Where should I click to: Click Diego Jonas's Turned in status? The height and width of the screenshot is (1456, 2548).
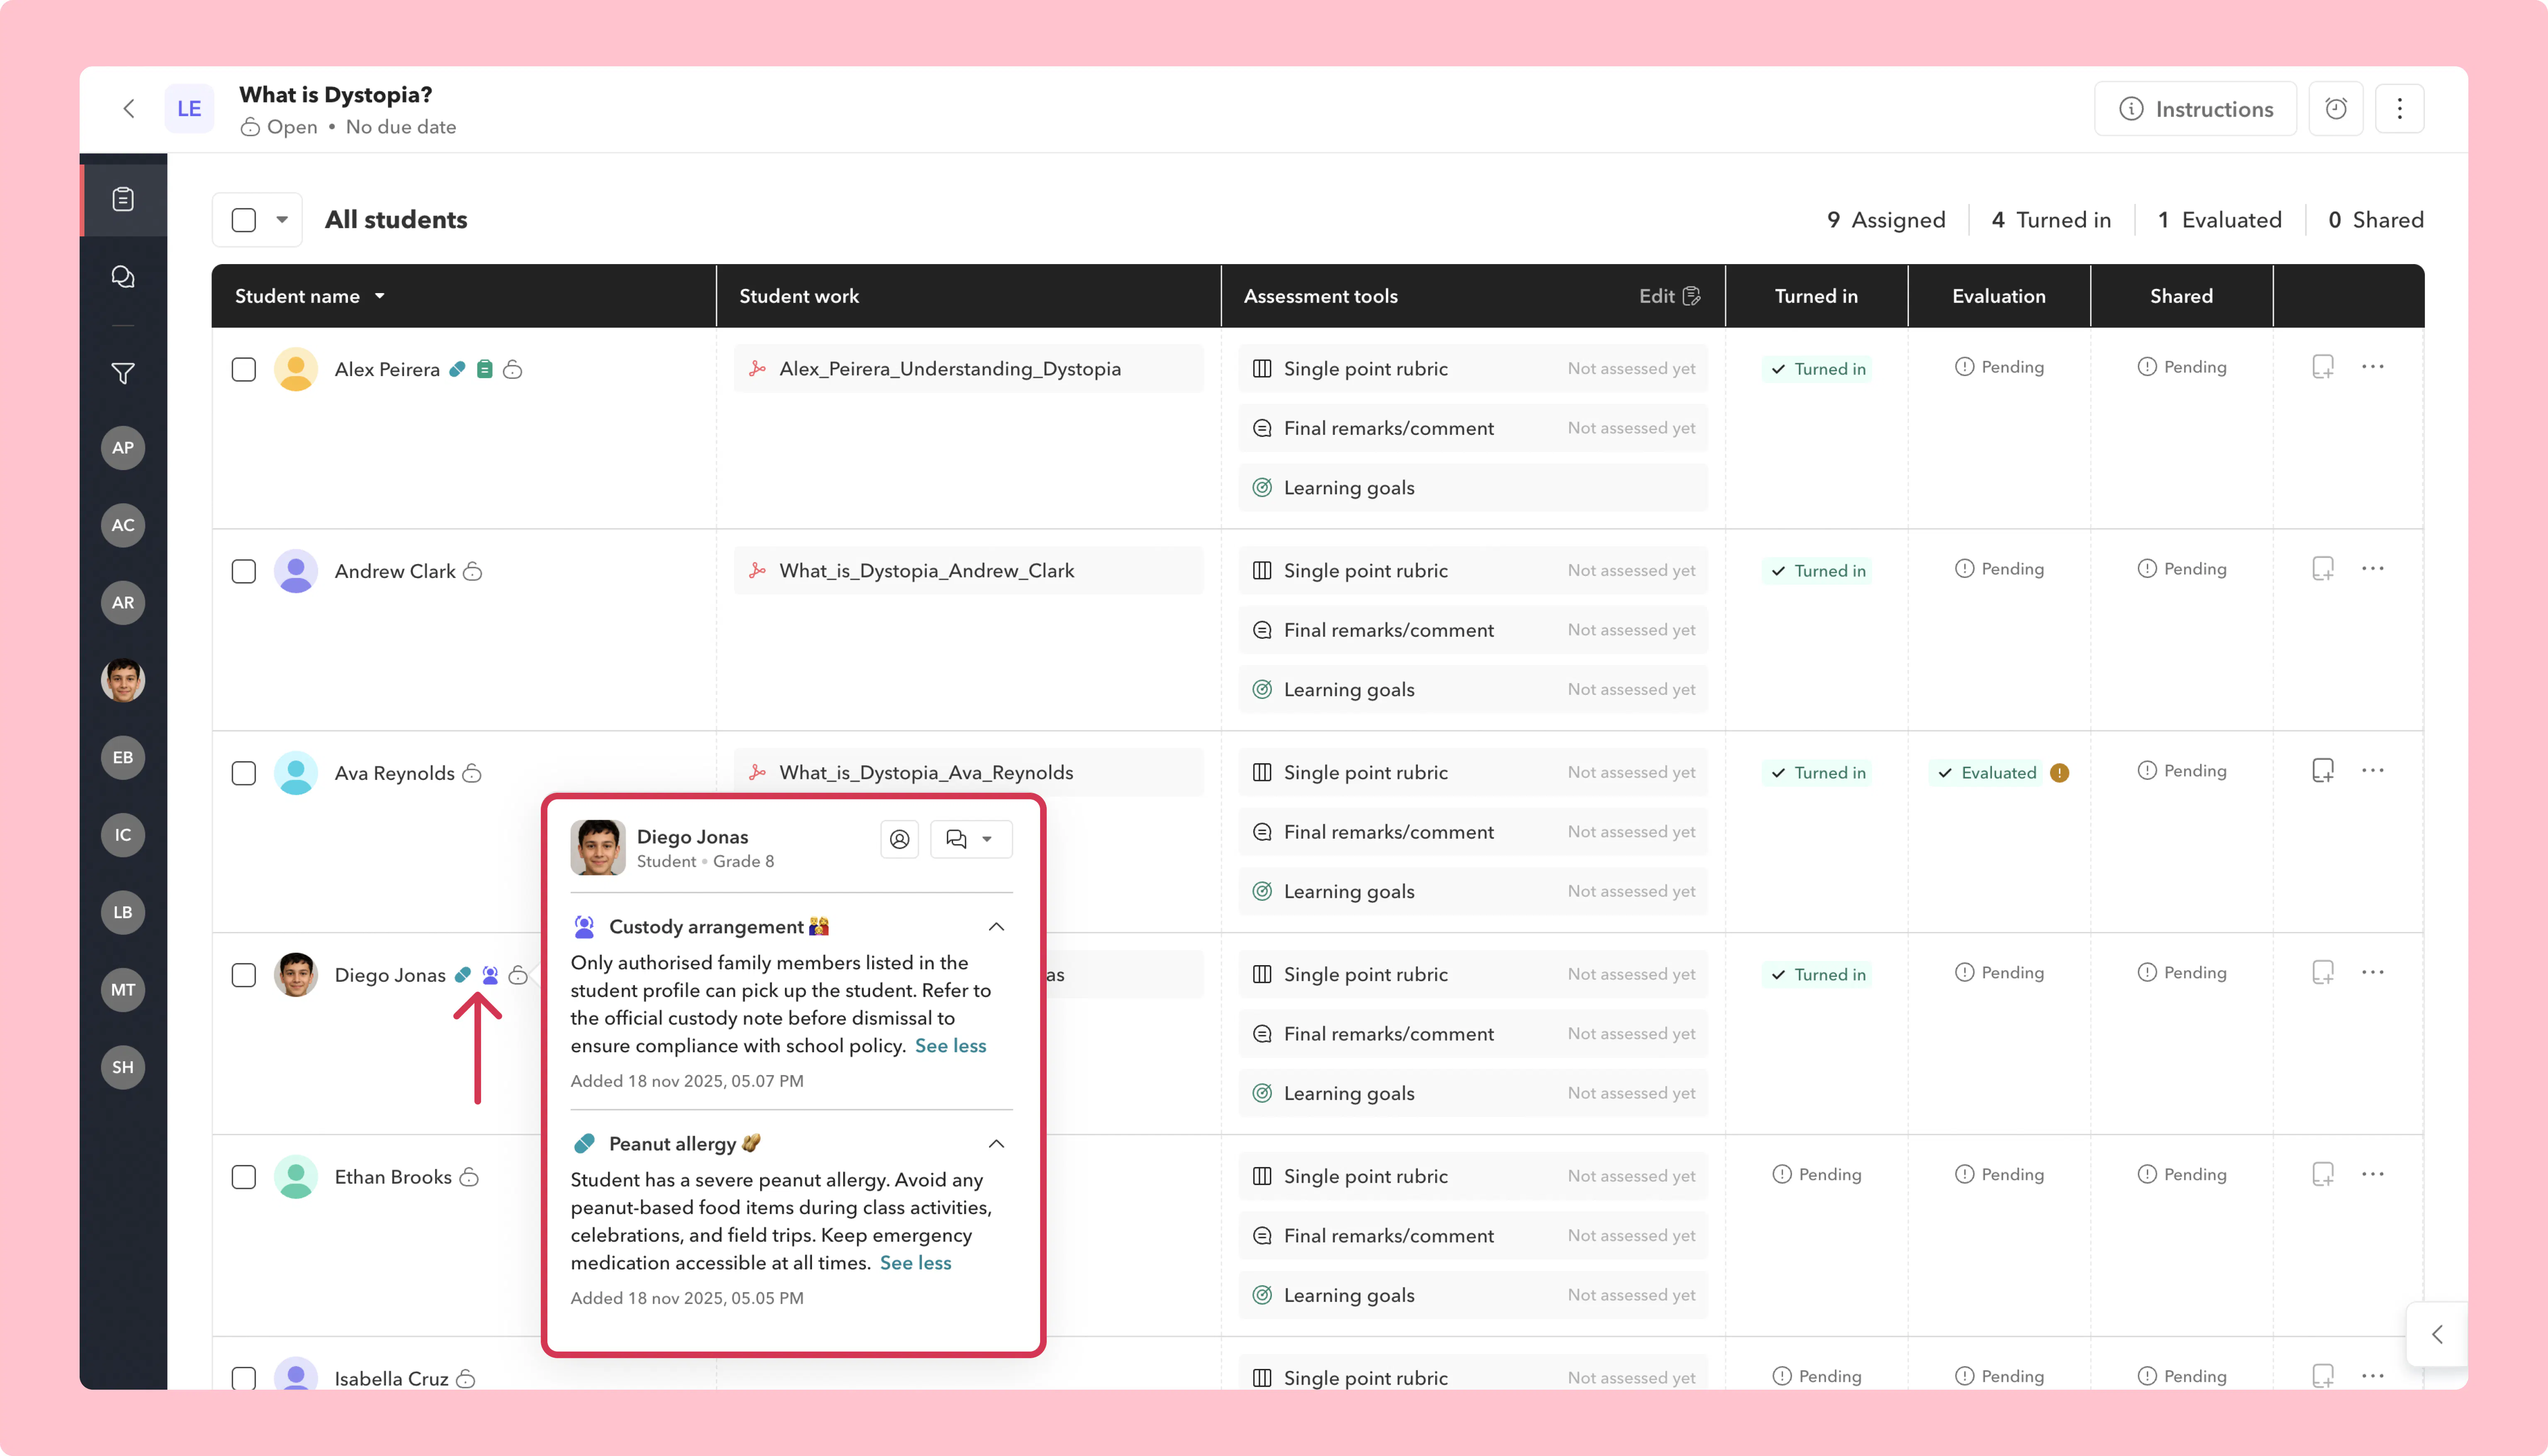(1817, 975)
